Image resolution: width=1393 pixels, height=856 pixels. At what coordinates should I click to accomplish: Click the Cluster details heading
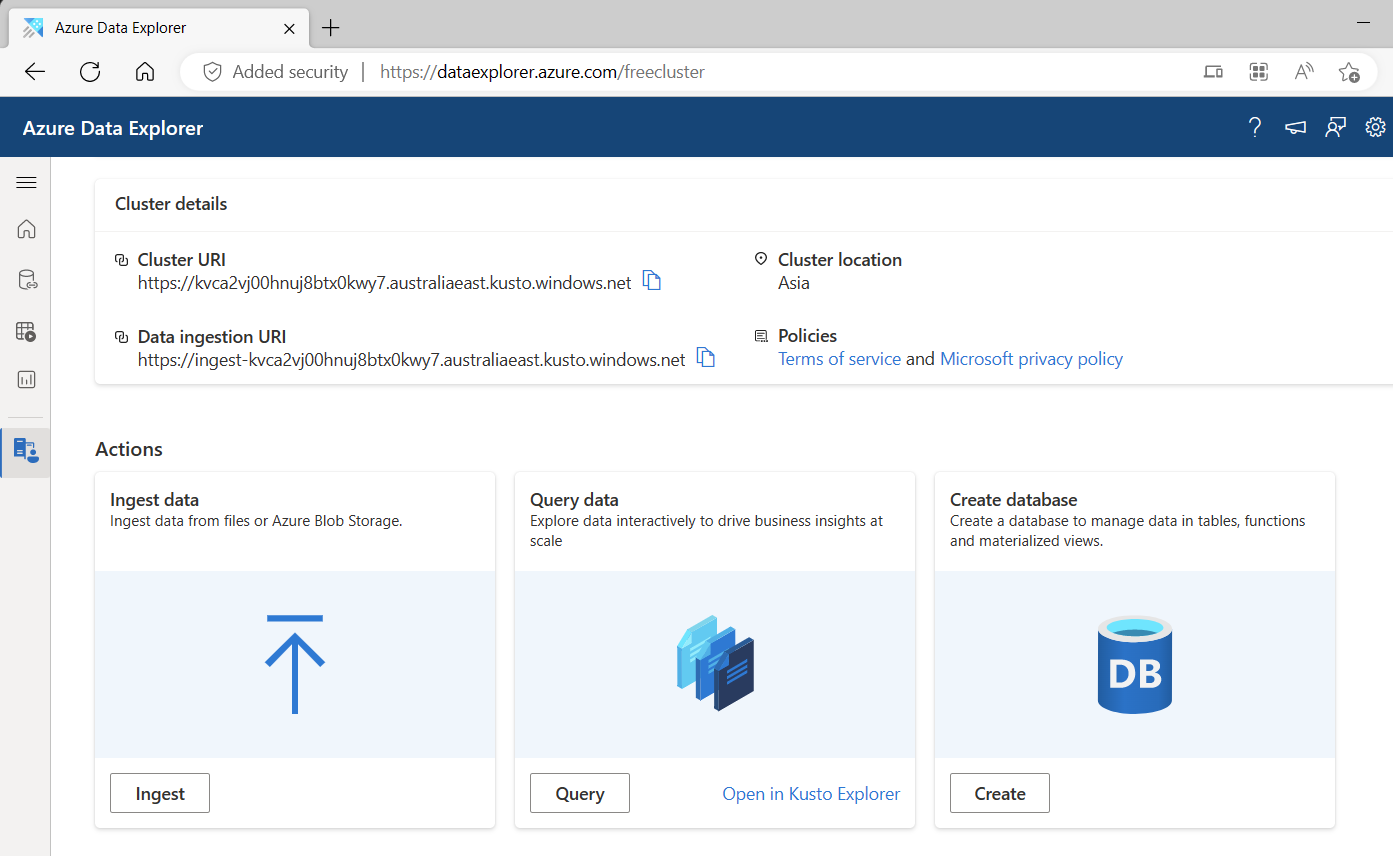tap(171, 204)
